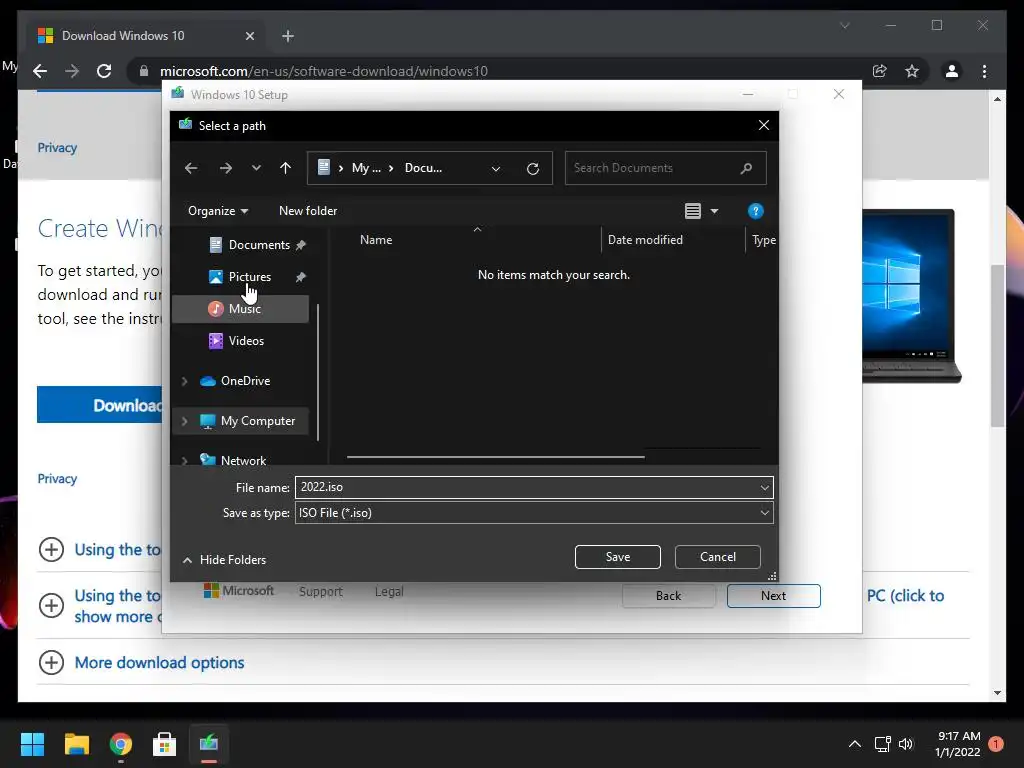Screen dimensions: 1024x768
Task: Expand the My Computer tree node
Action: (185, 421)
